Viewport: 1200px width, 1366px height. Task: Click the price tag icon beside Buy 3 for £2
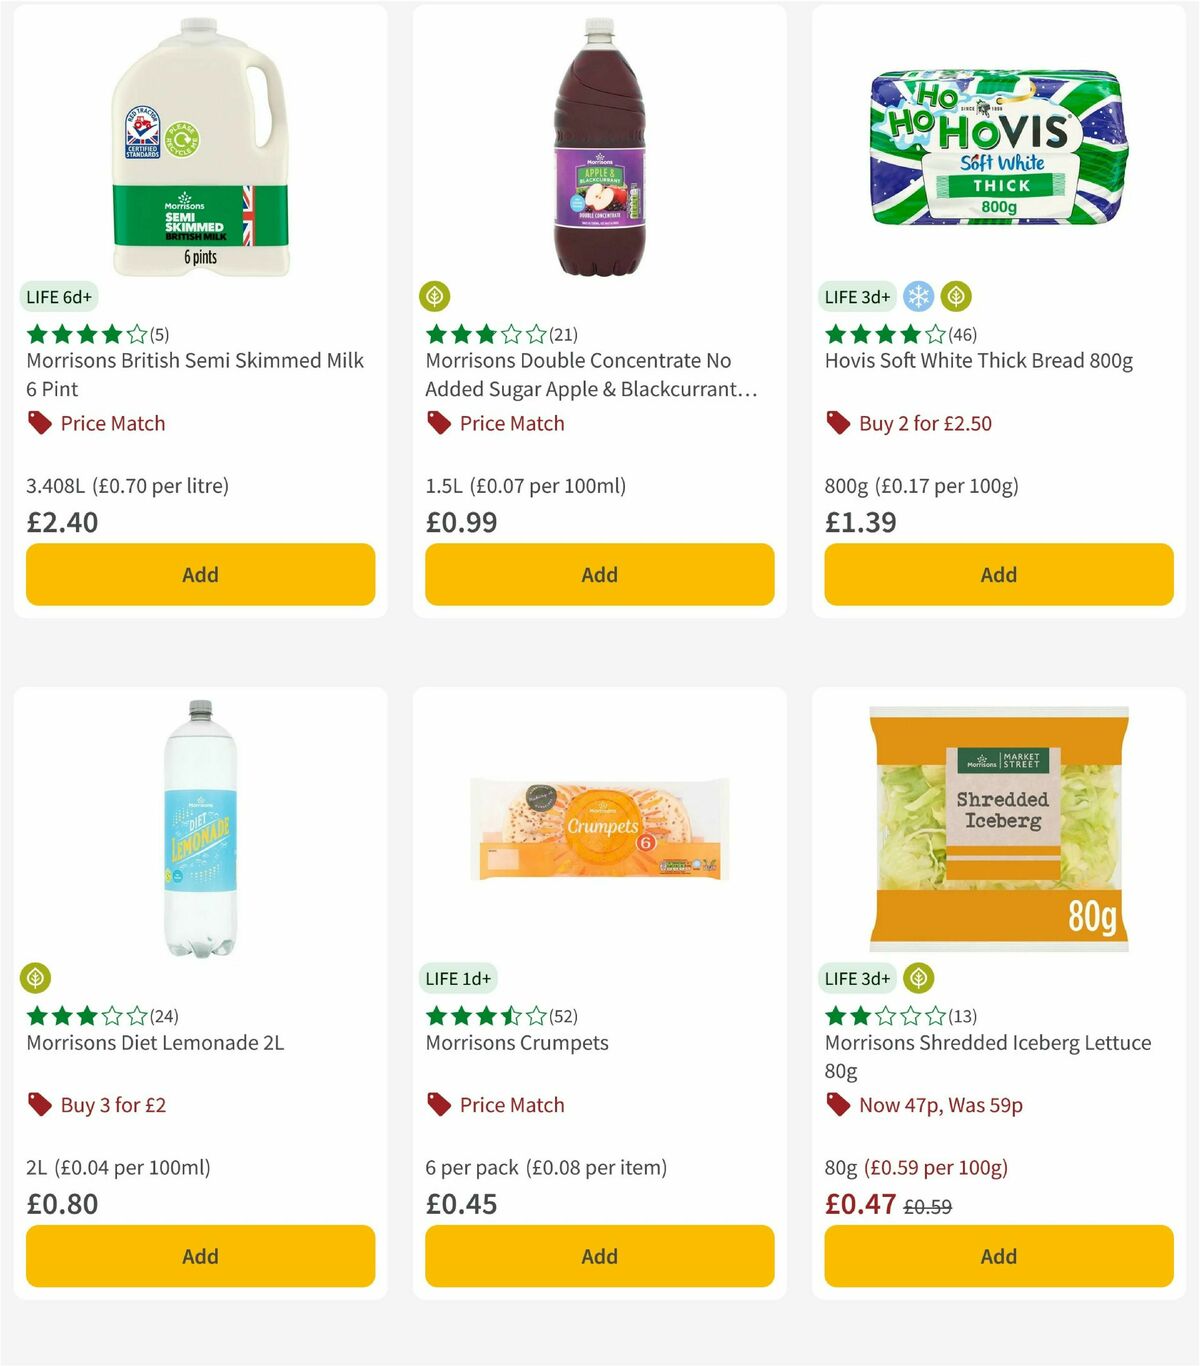39,1105
